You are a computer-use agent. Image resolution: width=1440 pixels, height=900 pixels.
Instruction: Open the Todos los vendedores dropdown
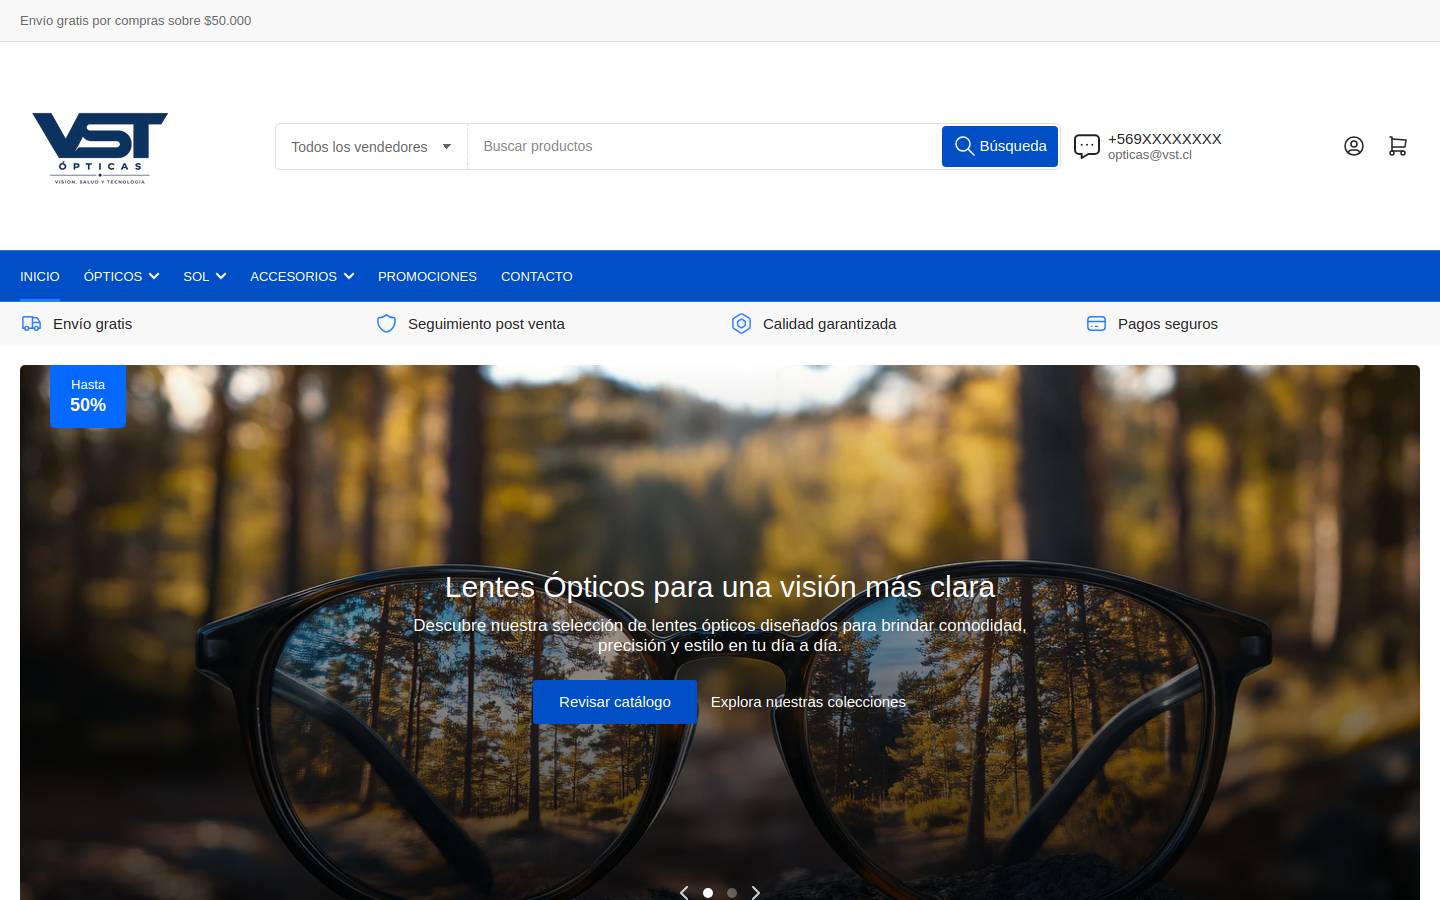tap(371, 147)
